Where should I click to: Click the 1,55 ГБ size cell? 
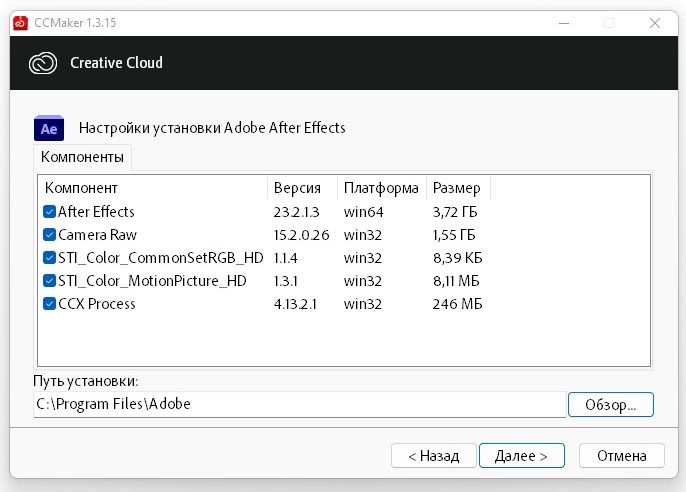[454, 235]
